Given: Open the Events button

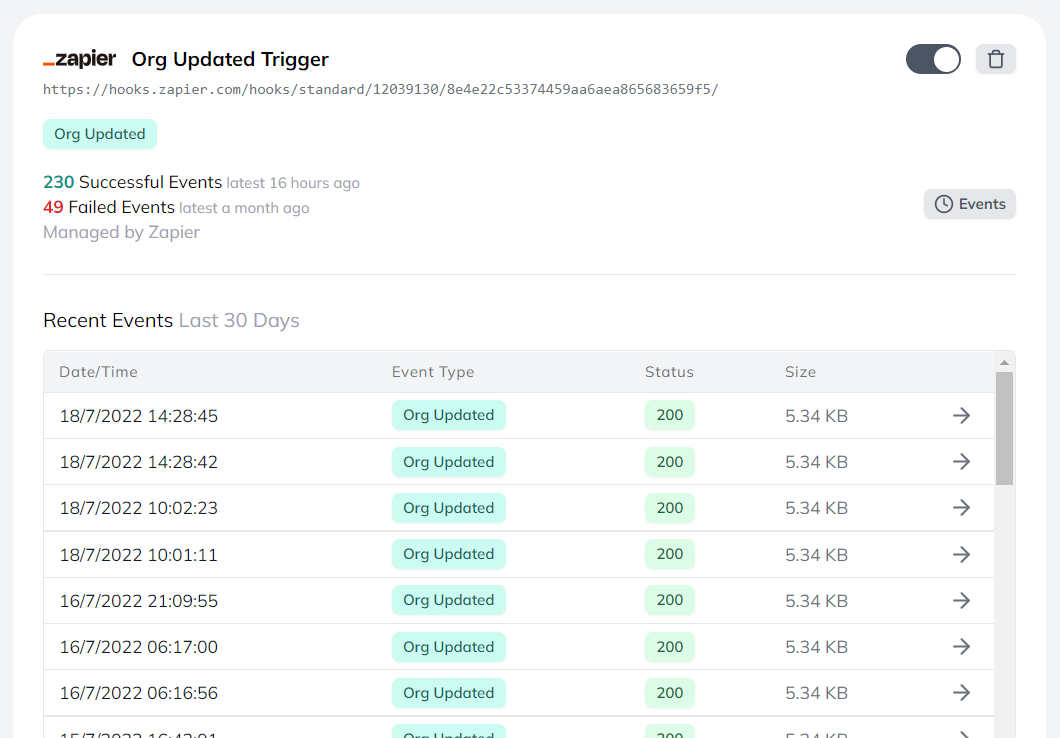Looking at the screenshot, I should pyautogui.click(x=969, y=203).
